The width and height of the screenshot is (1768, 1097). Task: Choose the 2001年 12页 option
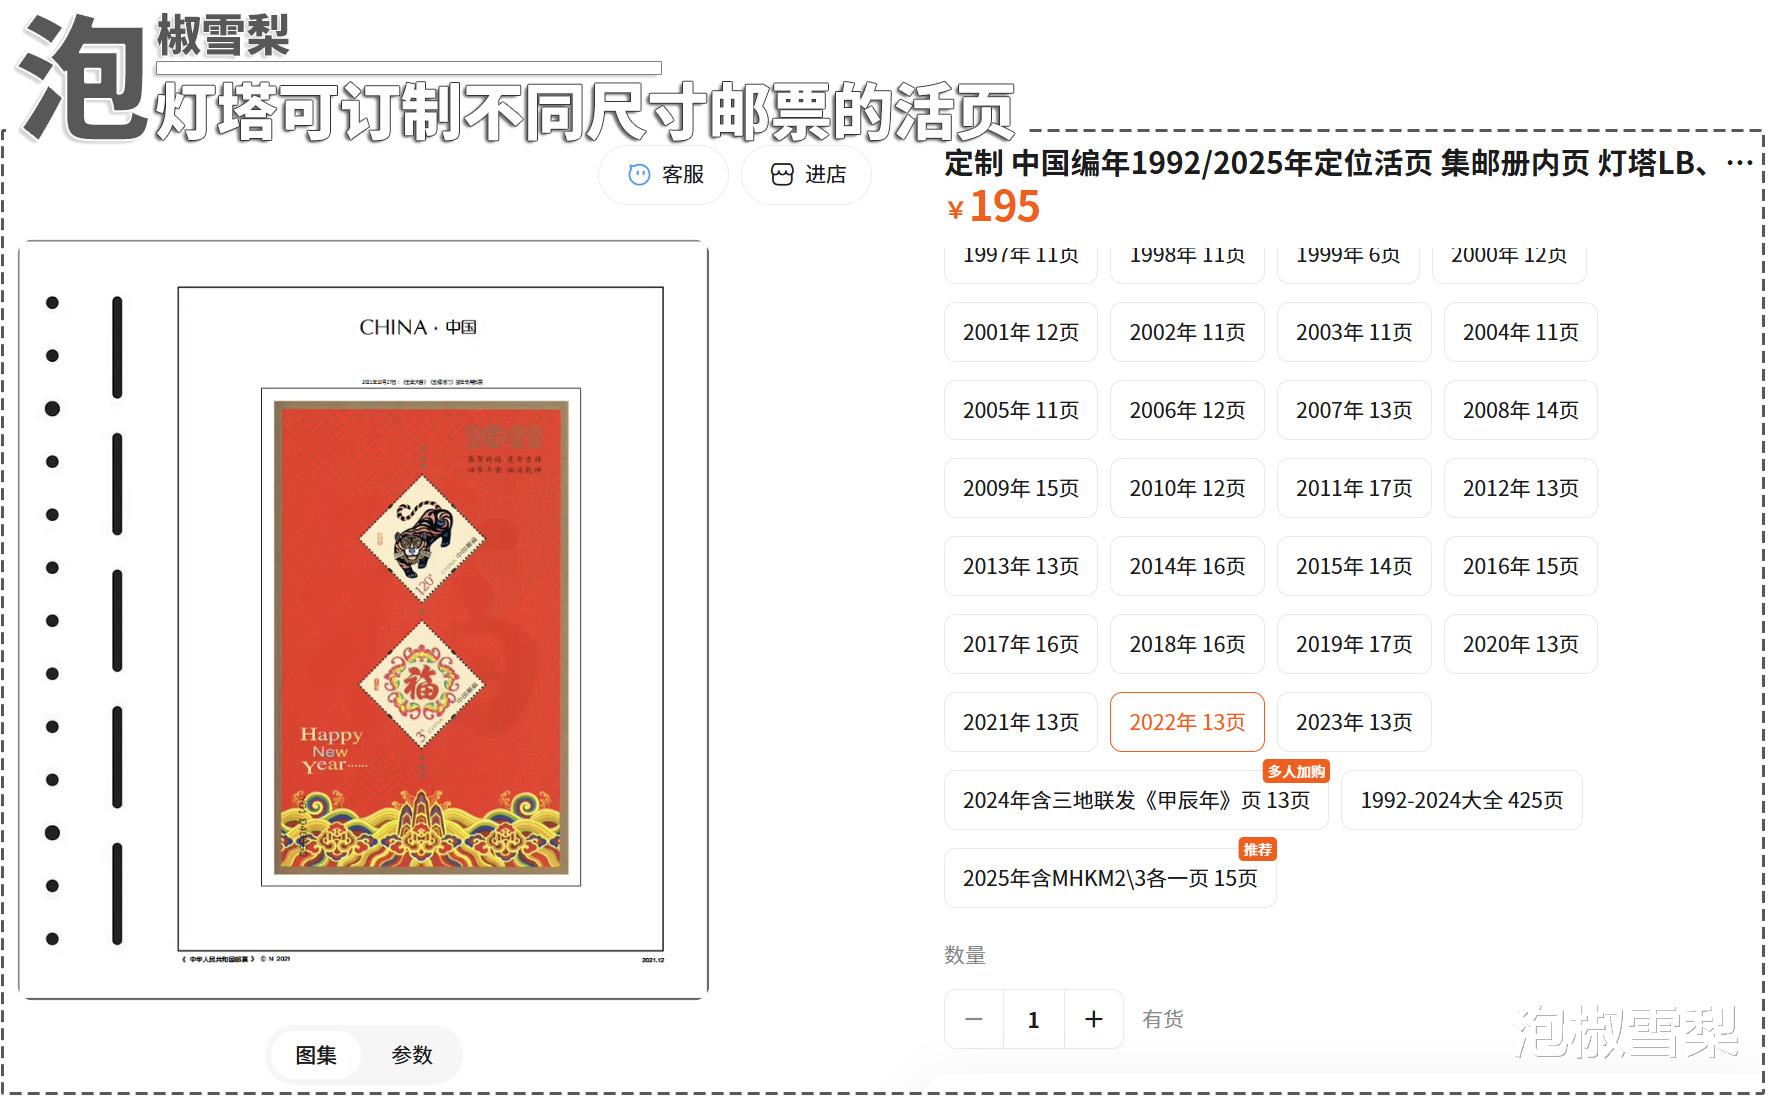point(1021,332)
